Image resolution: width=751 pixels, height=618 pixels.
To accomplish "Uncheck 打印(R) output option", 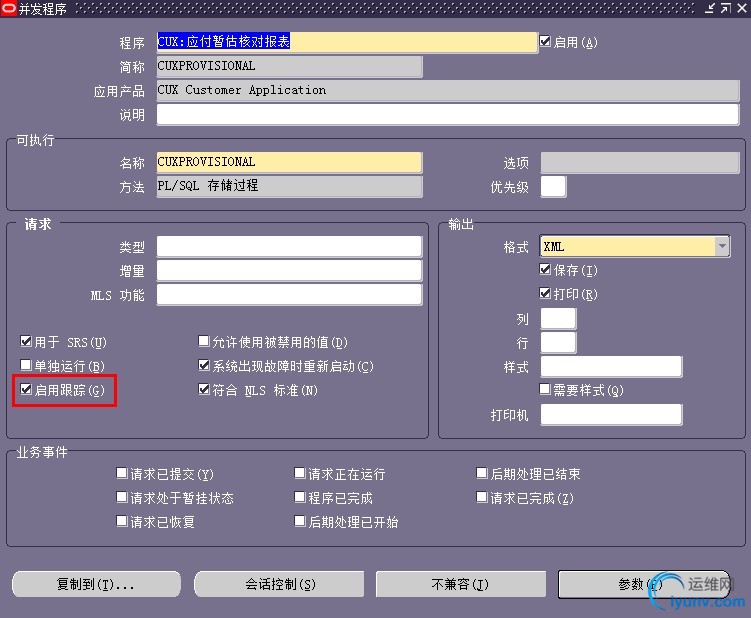I will pyautogui.click(x=545, y=293).
